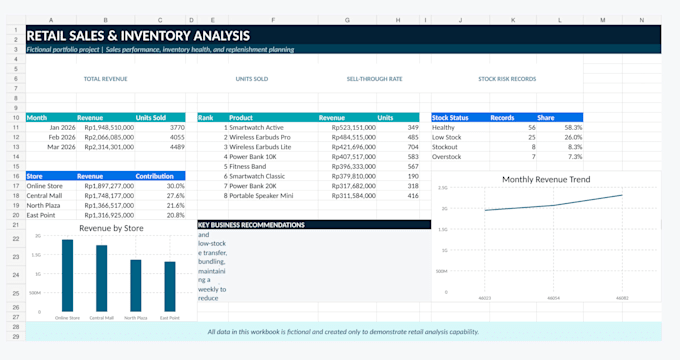Click the 'Units Sold' header cell
This screenshot has width=680, height=360.
point(160,118)
